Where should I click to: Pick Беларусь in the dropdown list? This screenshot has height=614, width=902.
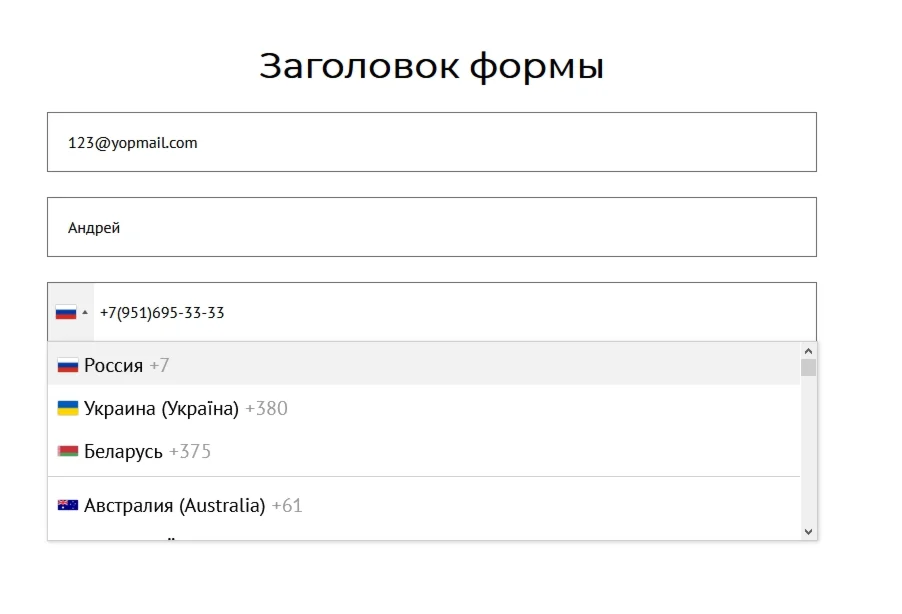[x=123, y=452]
